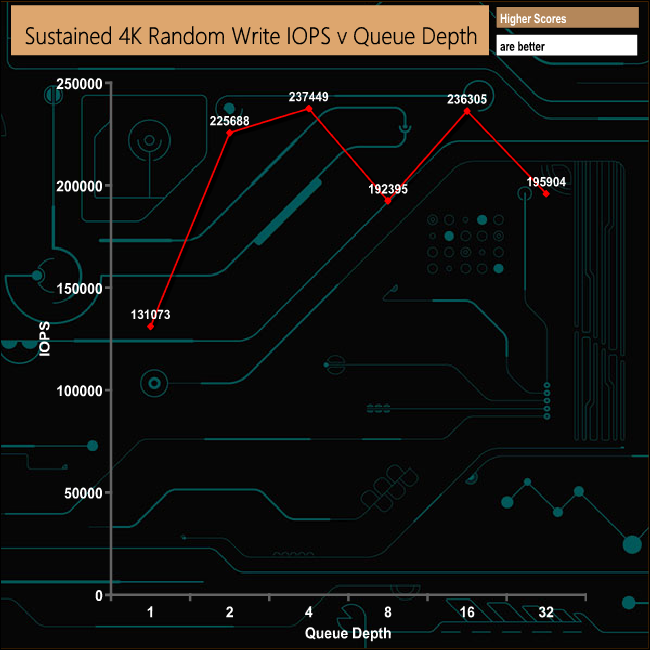Select the chart title "Sustained 4K Random Write IOPS v Queue Depth"
Screen dimensions: 650x650
pos(251,36)
